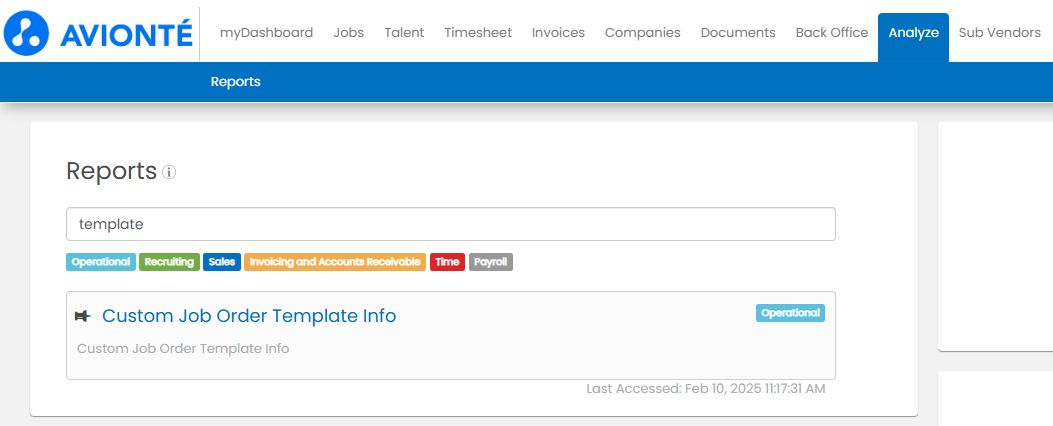Switch to the Timesheet tab
Screen dimensions: 1053x426
[x=478, y=32]
